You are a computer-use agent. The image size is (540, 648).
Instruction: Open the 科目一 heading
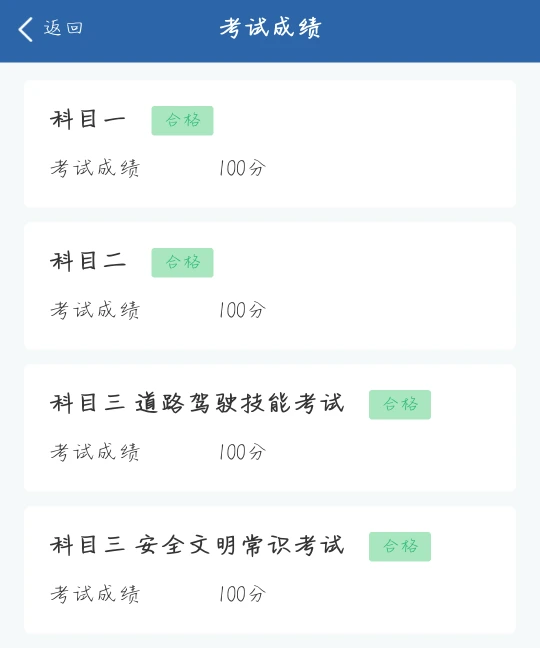88,119
